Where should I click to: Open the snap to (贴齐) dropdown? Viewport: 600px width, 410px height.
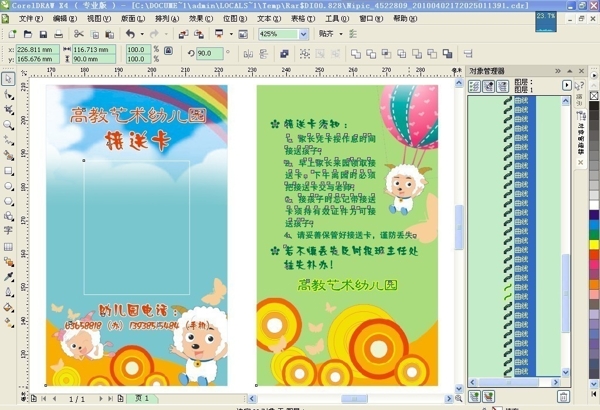[341, 34]
